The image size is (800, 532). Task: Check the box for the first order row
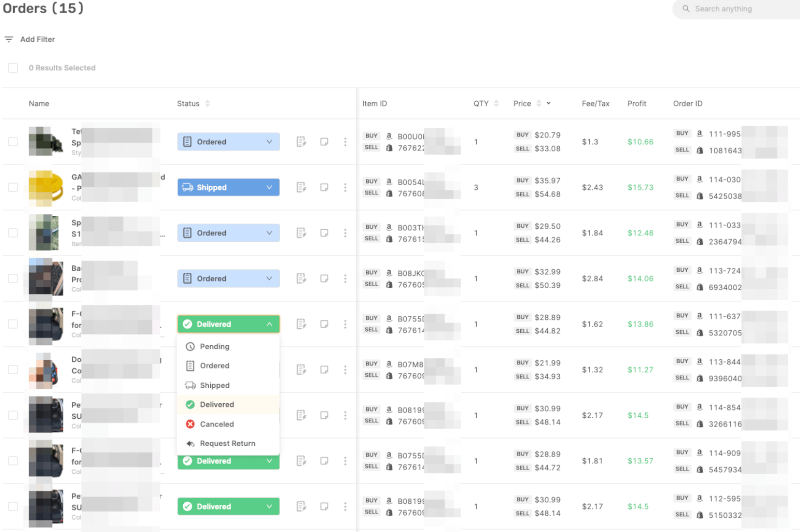click(x=13, y=142)
